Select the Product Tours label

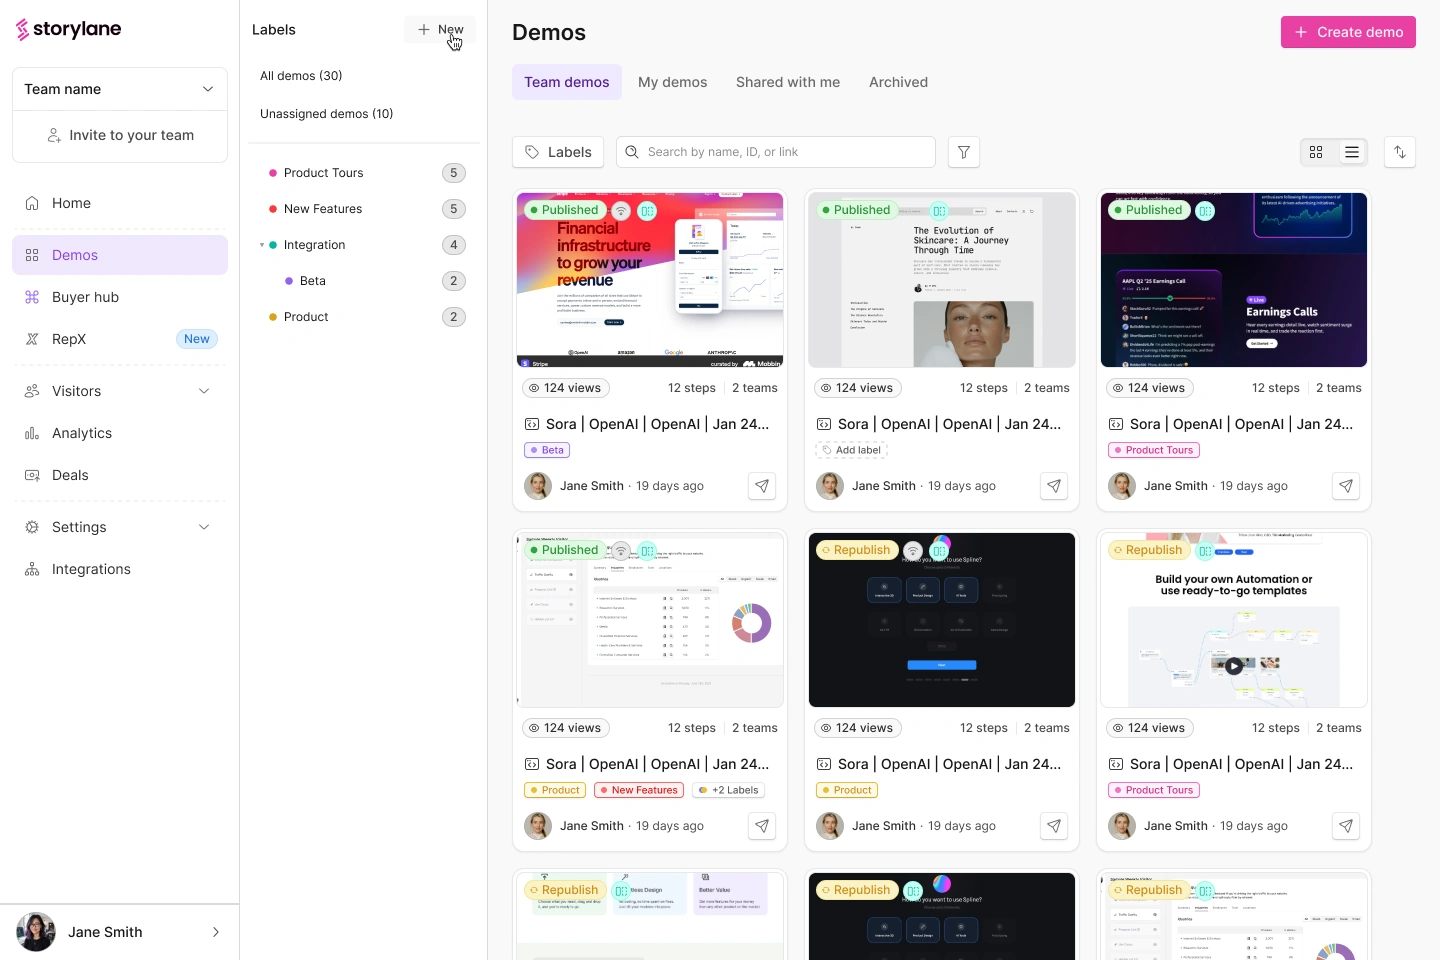click(324, 173)
